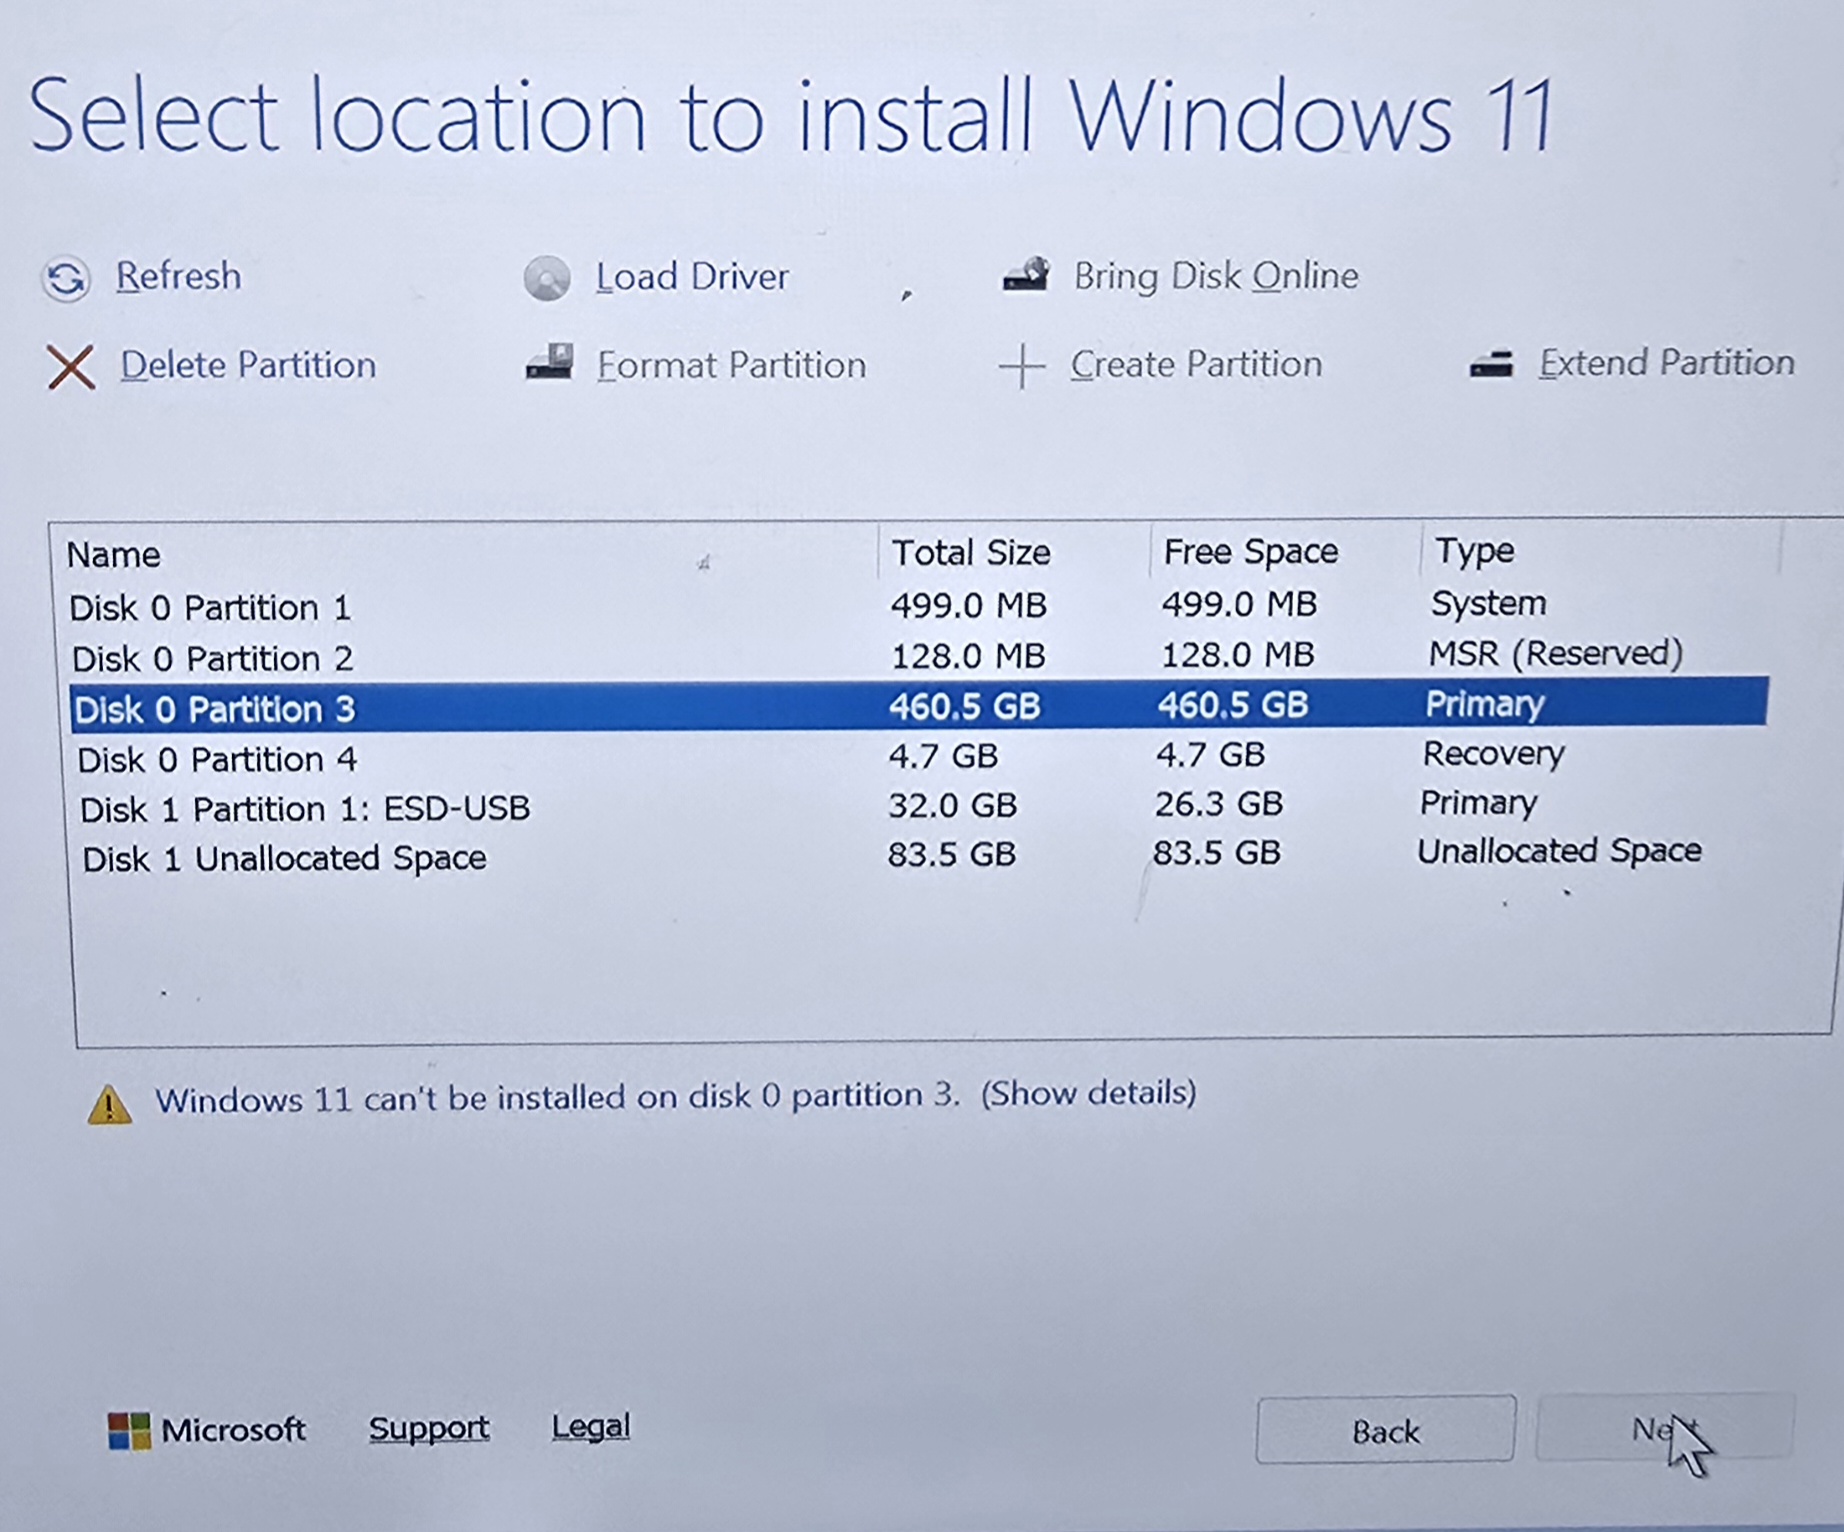Select Disk 1 Partition 1: ESD-USB row
Viewport: 1844px width, 1532px height.
(305, 808)
